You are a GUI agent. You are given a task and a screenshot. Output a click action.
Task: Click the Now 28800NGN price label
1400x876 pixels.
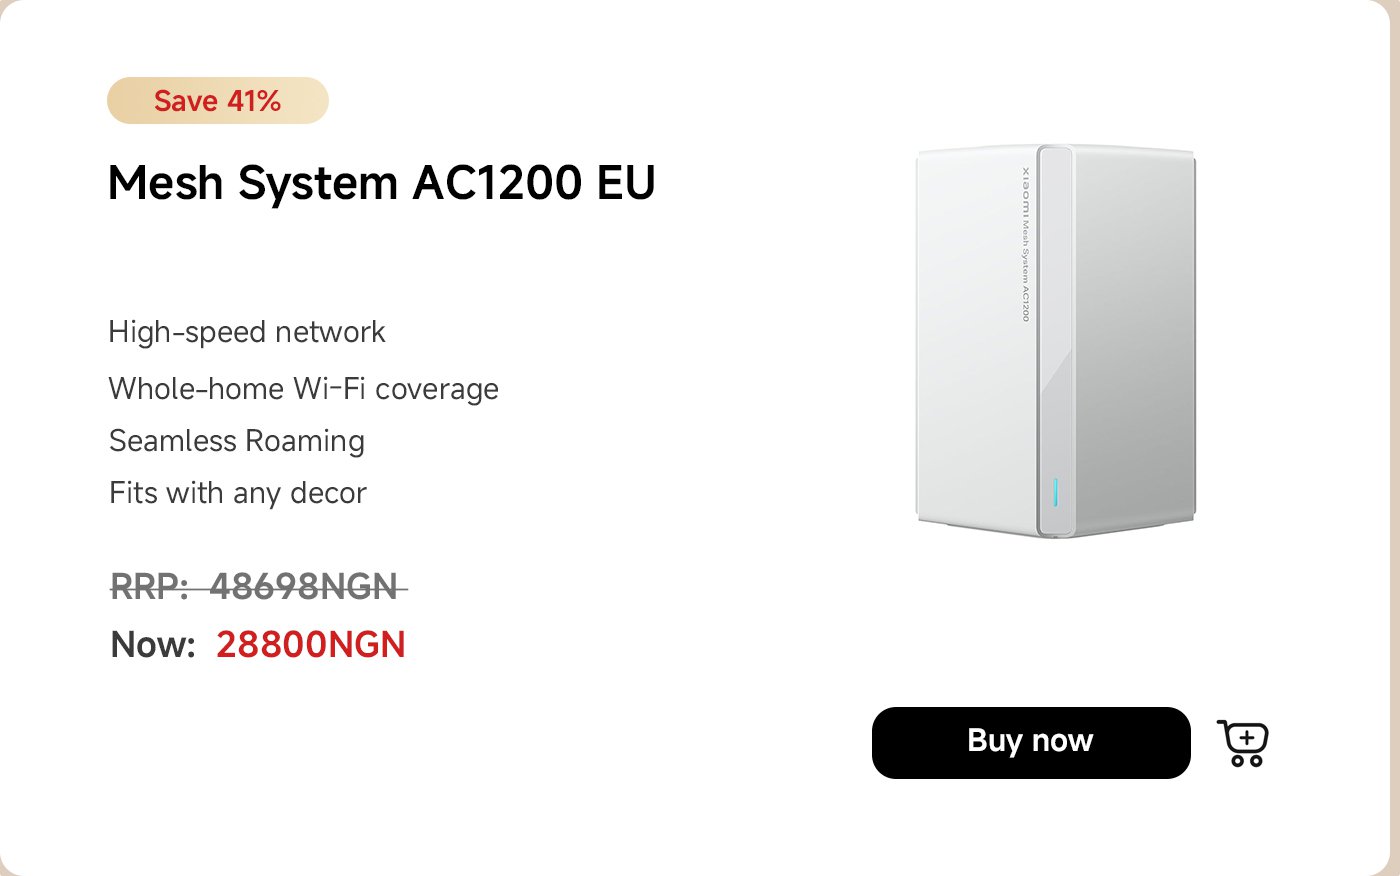click(257, 644)
